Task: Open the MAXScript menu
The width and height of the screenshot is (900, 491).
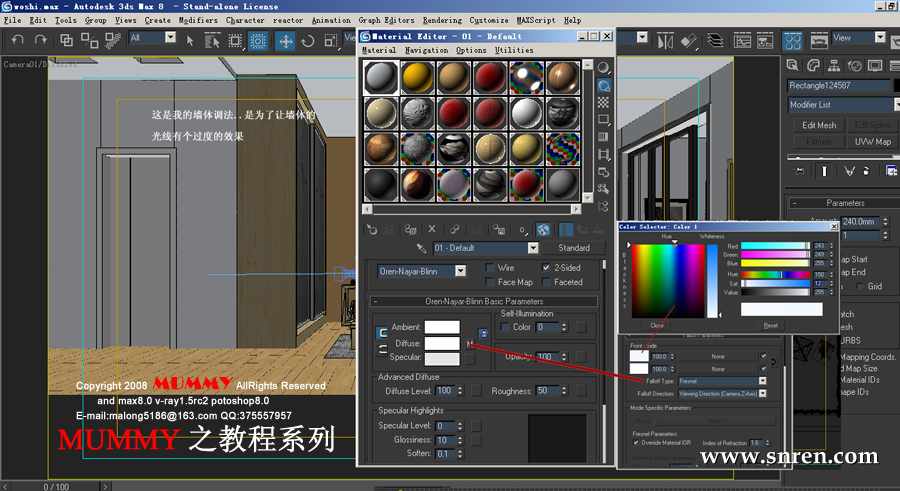Action: [x=536, y=20]
